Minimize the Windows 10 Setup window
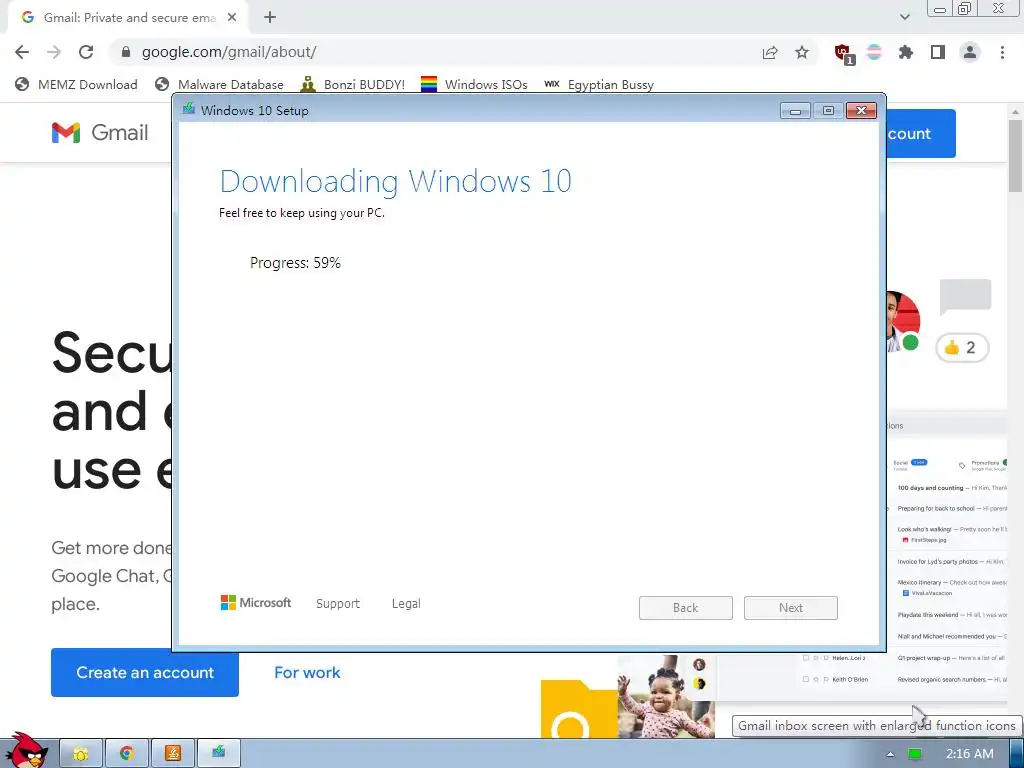The width and height of the screenshot is (1024, 768). [795, 111]
